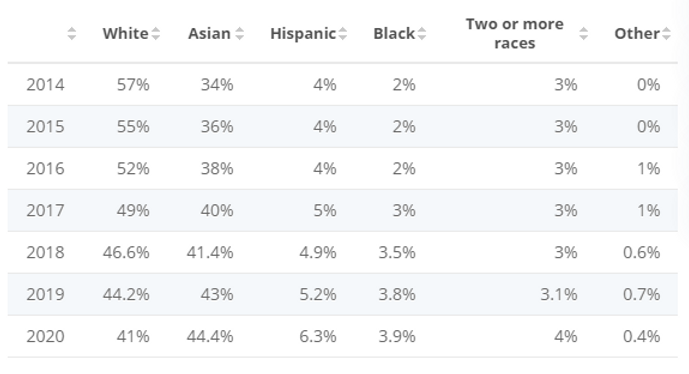Sort table by the year column arrows

pos(72,33)
